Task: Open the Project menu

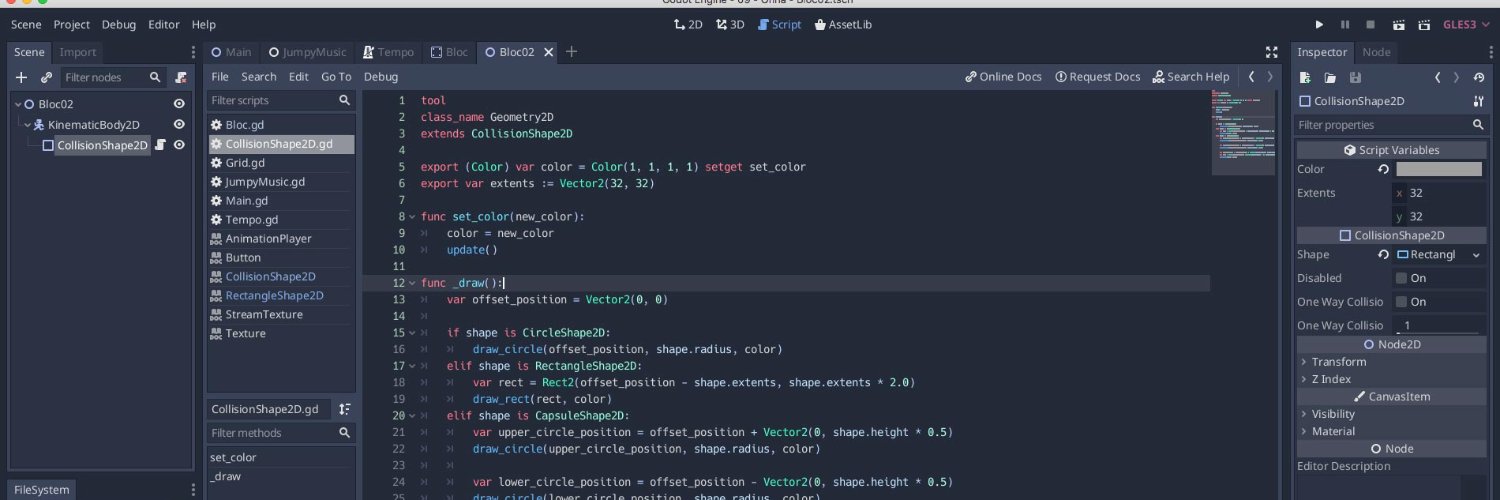Action: click(72, 24)
